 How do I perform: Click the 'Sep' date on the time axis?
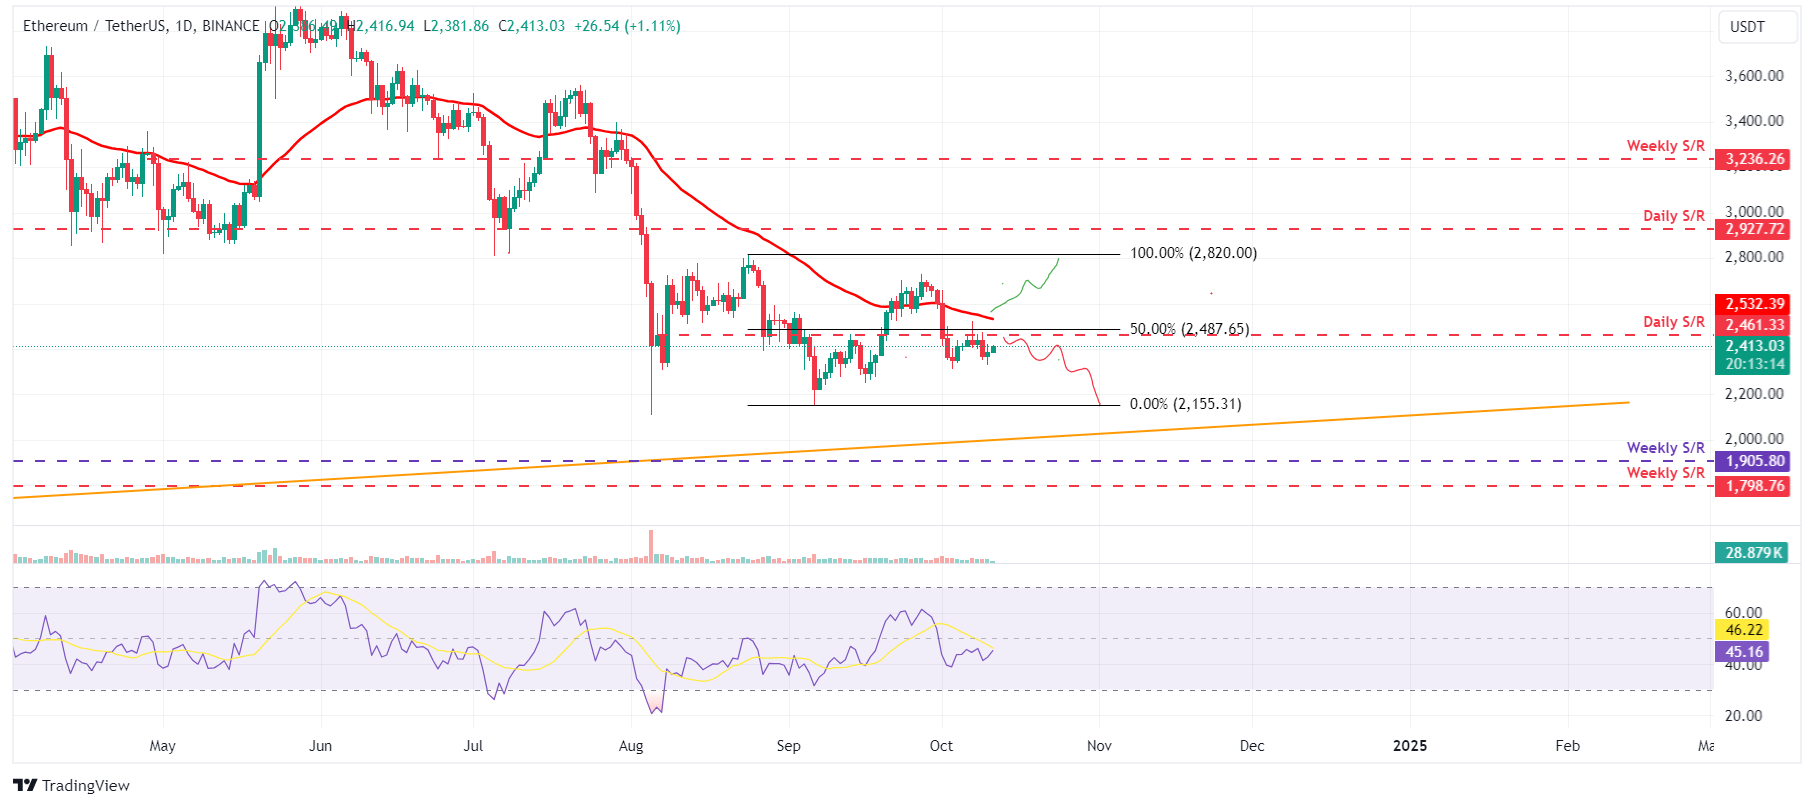pos(788,746)
